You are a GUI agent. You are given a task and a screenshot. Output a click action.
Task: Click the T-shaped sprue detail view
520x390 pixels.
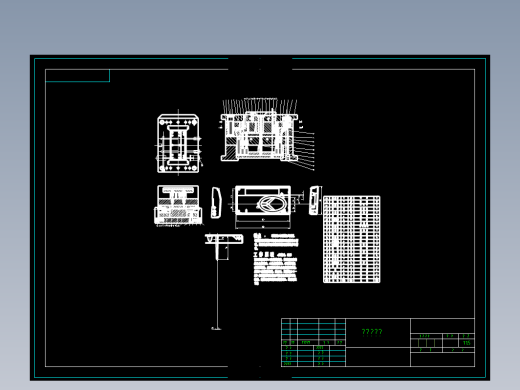click(224, 247)
